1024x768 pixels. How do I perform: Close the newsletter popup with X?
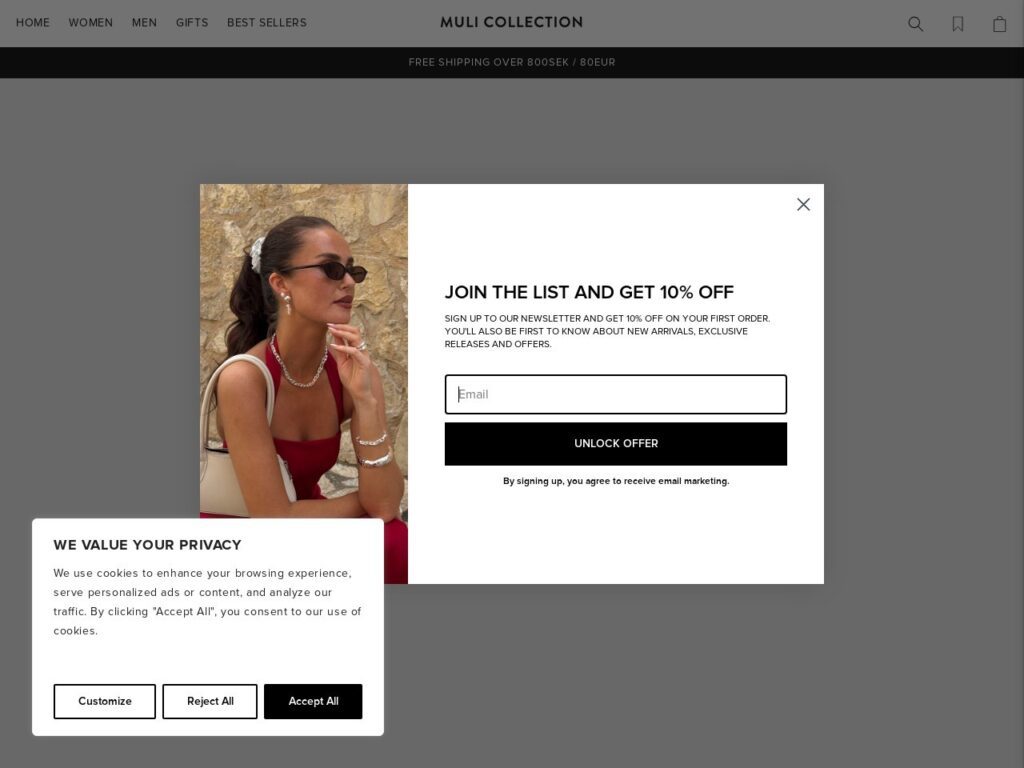pyautogui.click(x=803, y=204)
